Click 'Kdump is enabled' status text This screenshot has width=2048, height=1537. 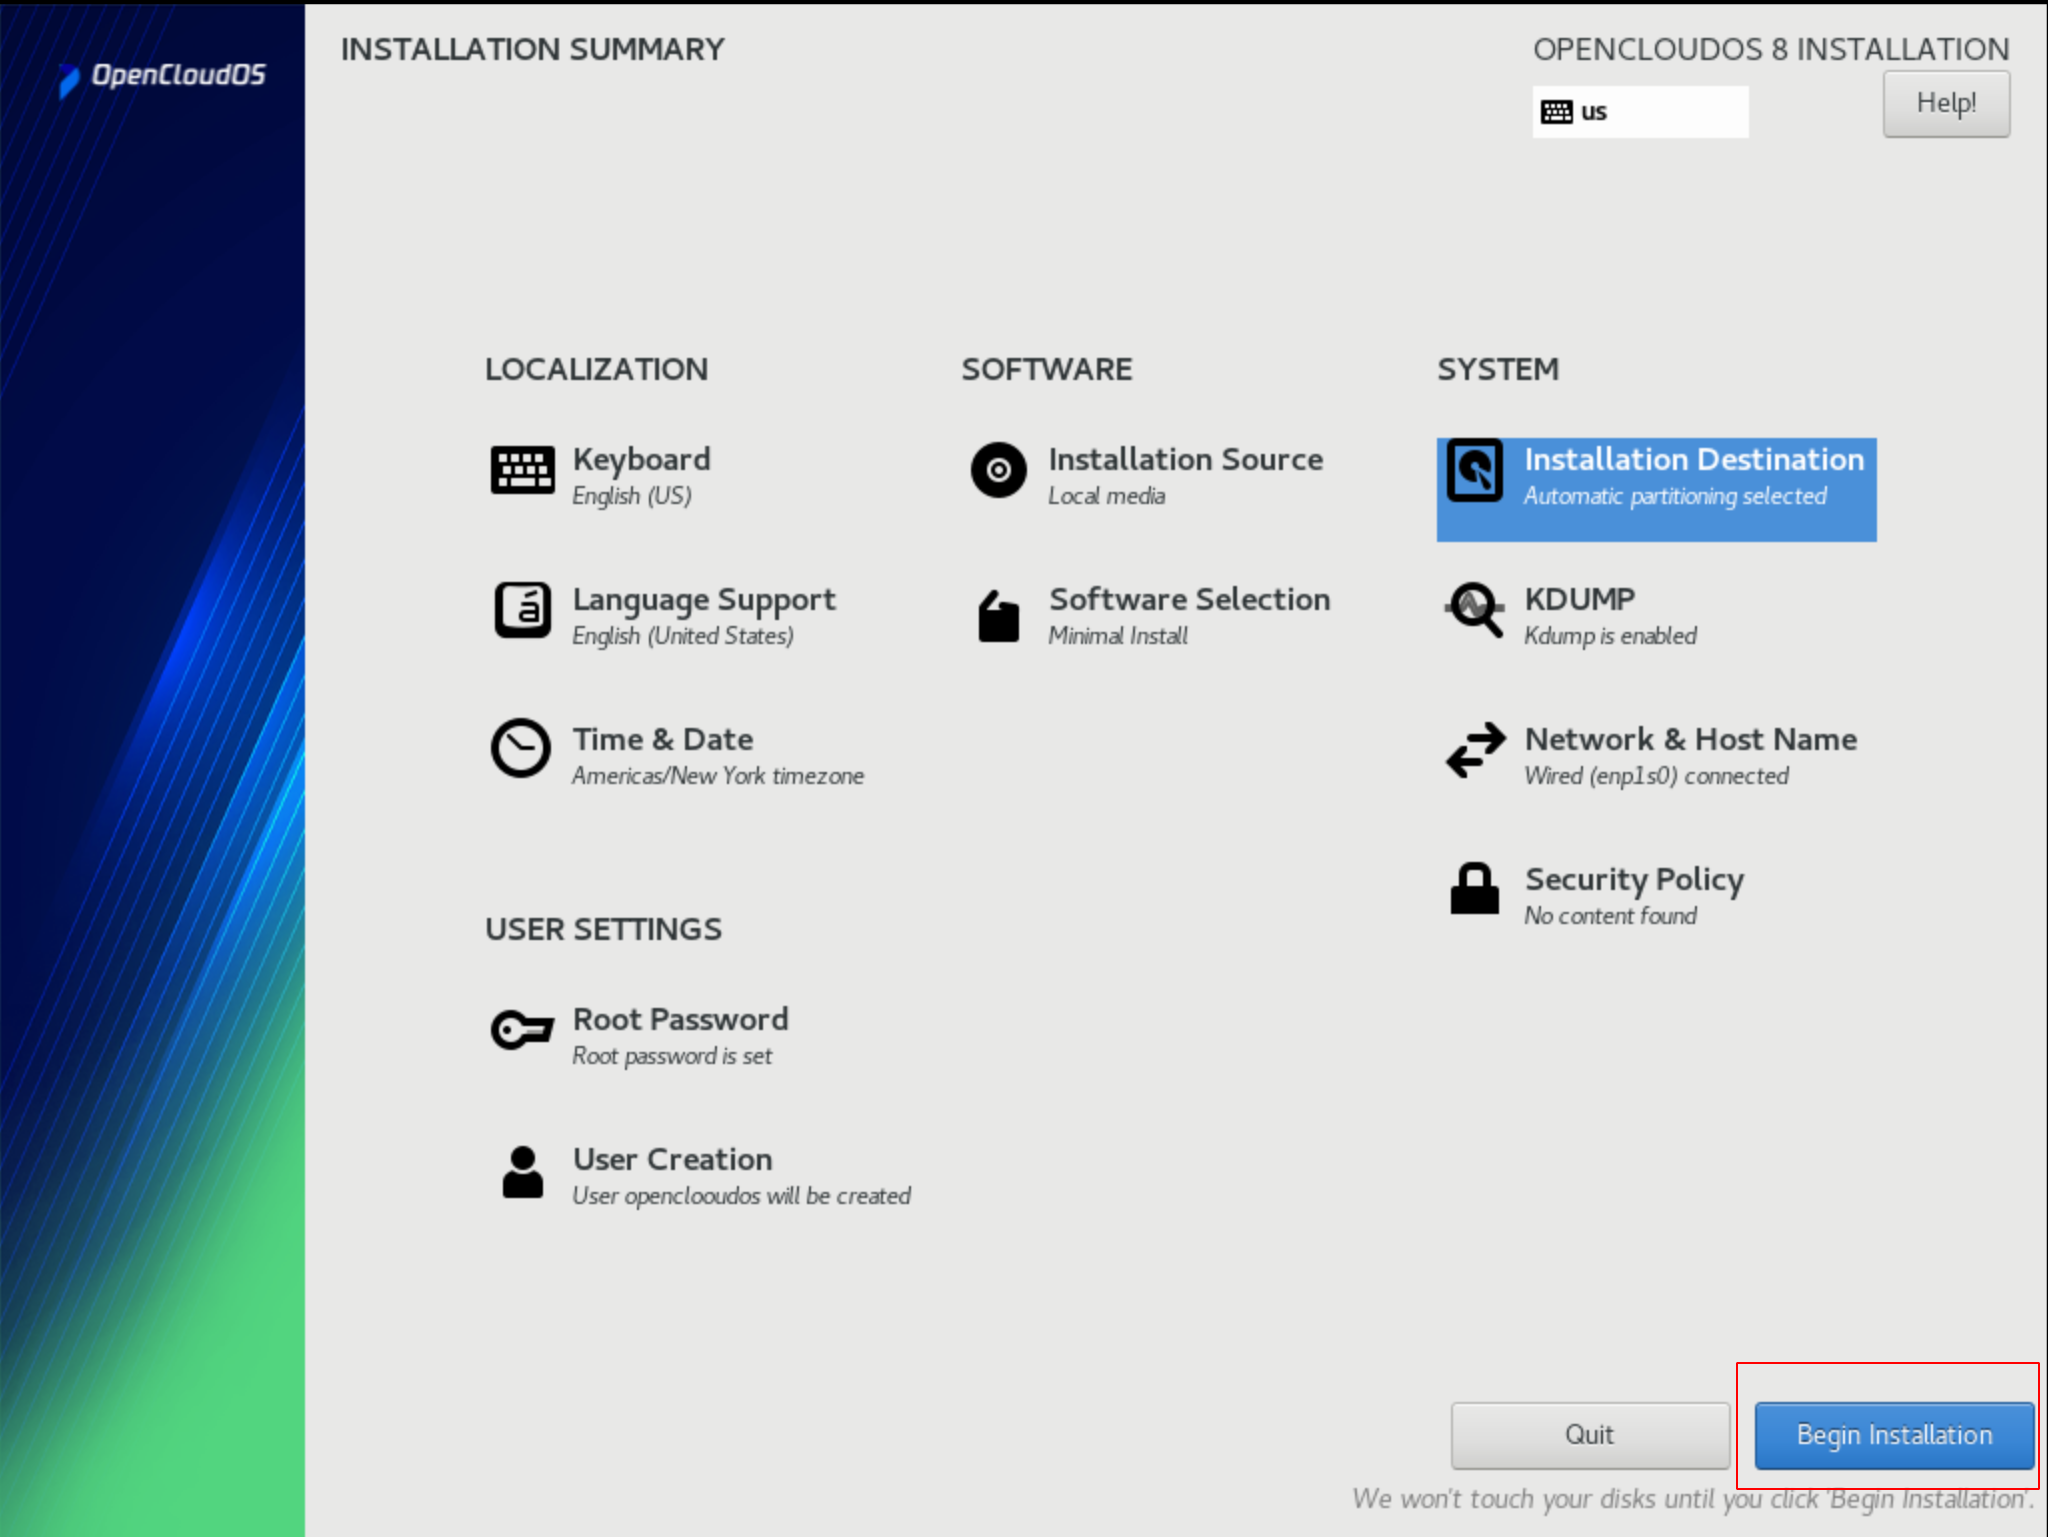tap(1610, 636)
